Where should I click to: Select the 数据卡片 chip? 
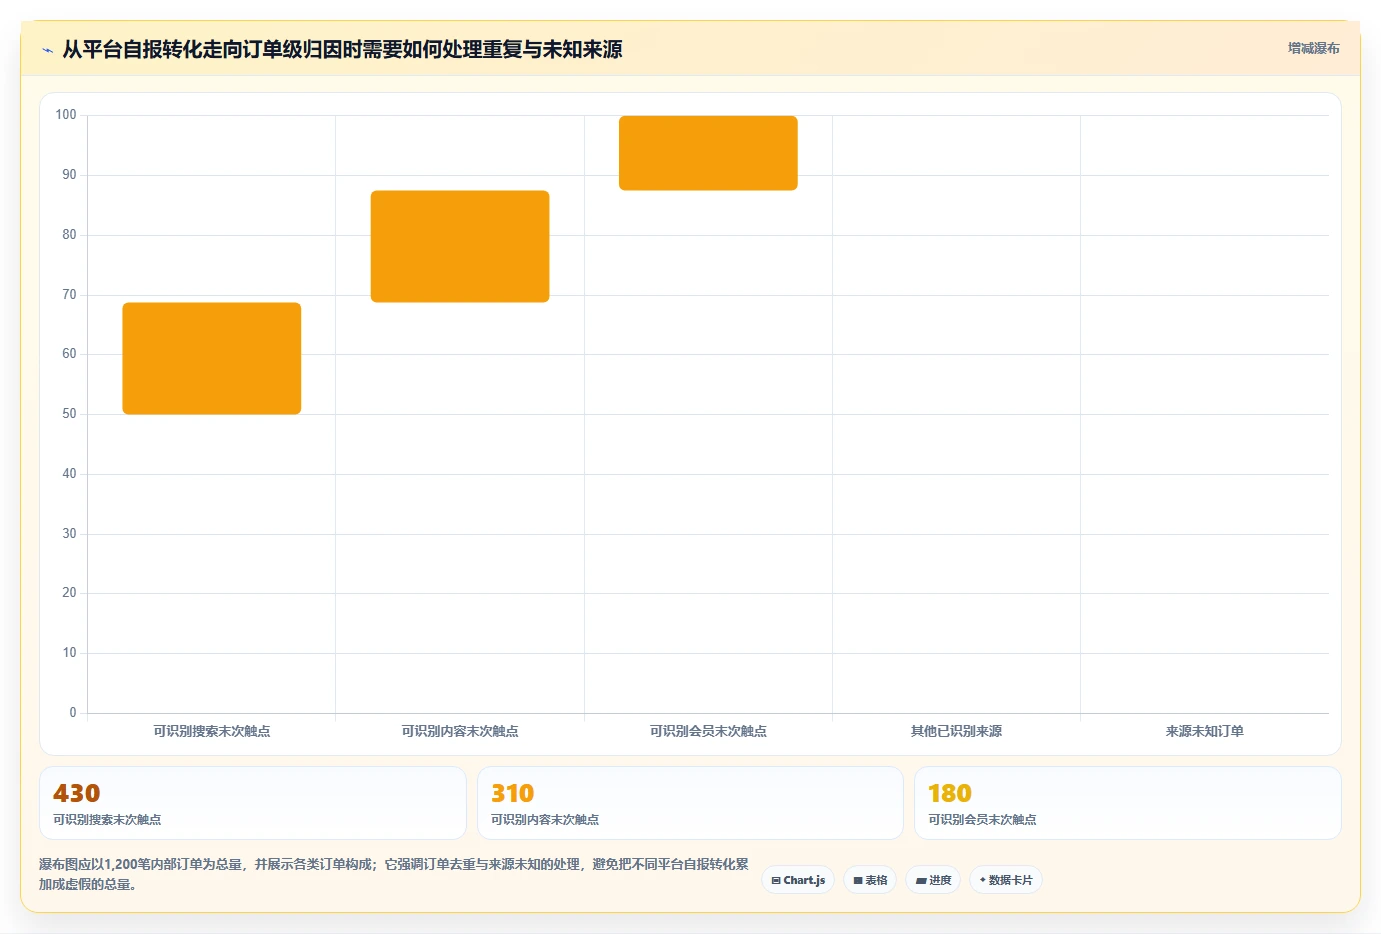(1006, 880)
